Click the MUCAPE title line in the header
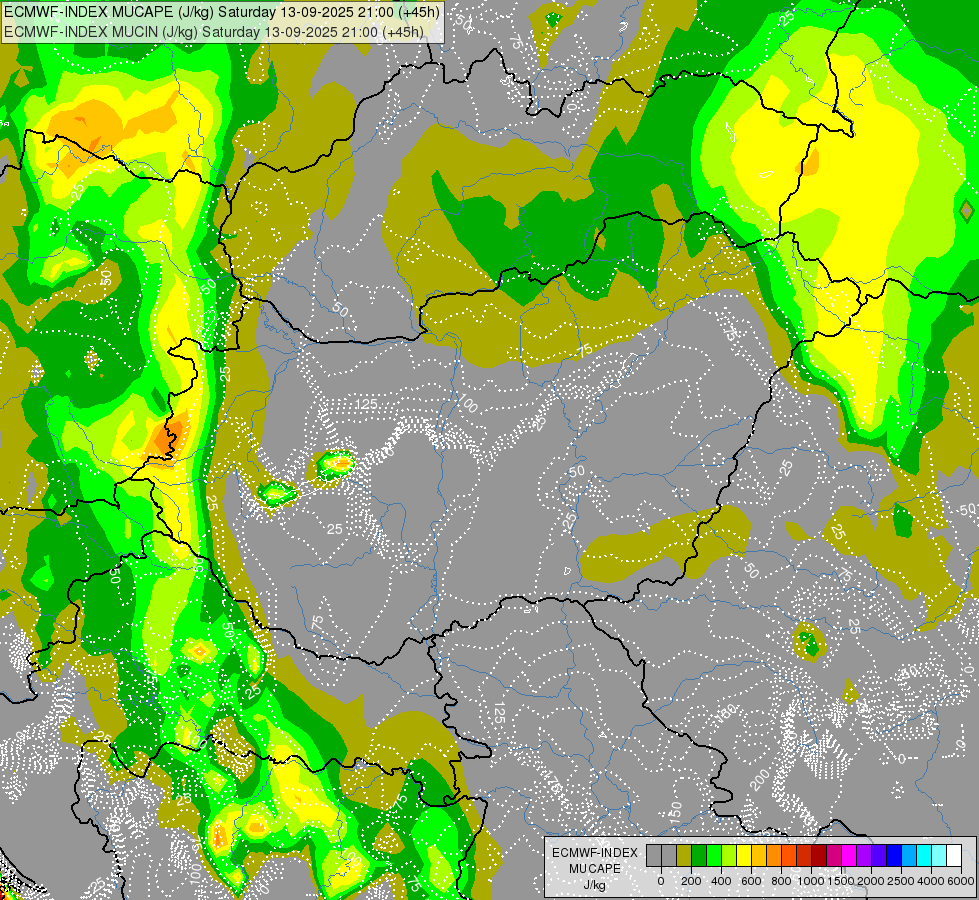This screenshot has height=900, width=979. pos(222,12)
